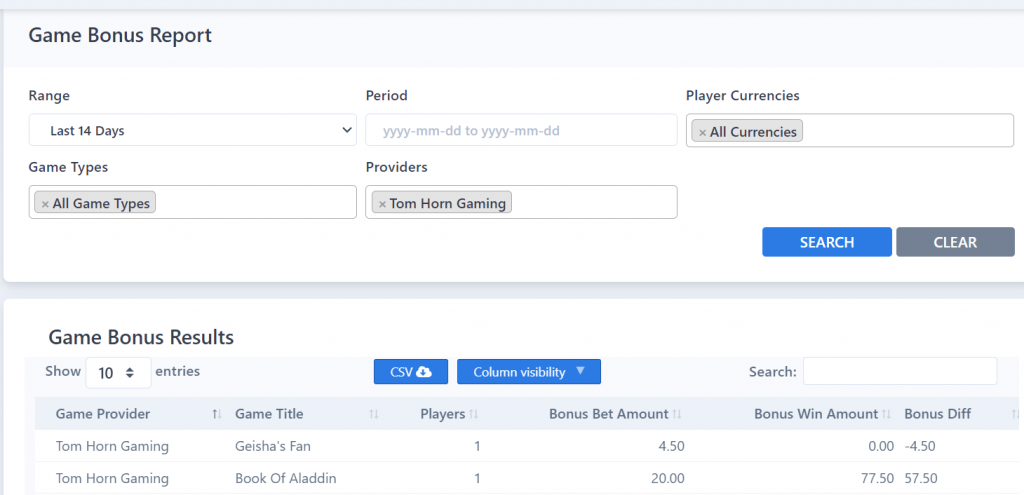Open the Column visibility dropdown
This screenshot has width=1024, height=495.
pos(529,372)
